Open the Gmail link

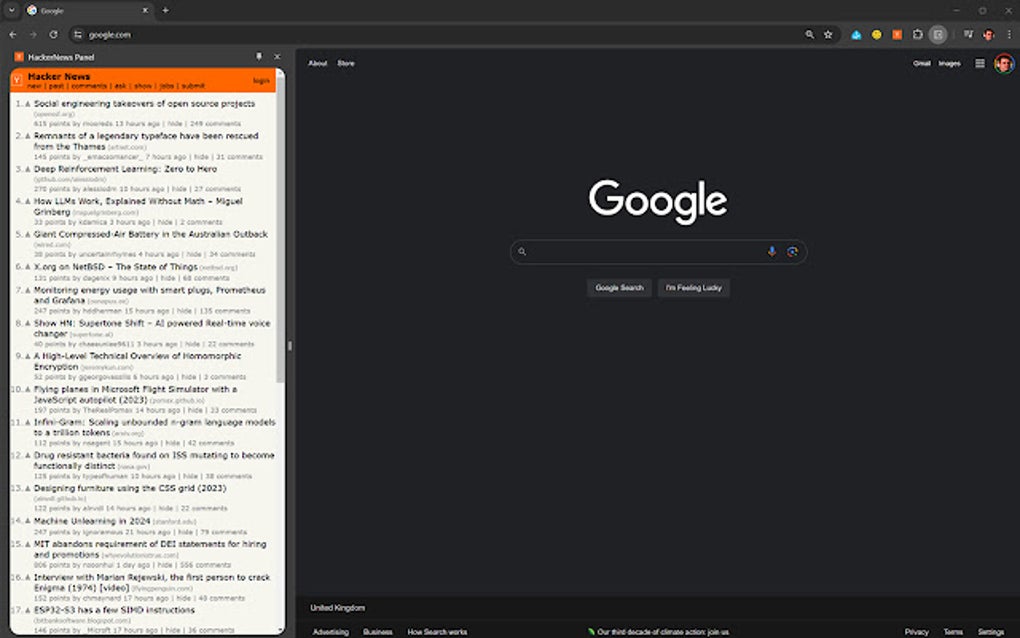click(x=924, y=62)
